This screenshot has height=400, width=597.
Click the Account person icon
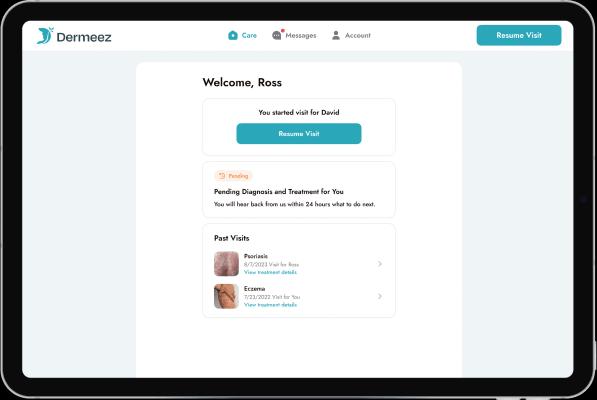336,35
